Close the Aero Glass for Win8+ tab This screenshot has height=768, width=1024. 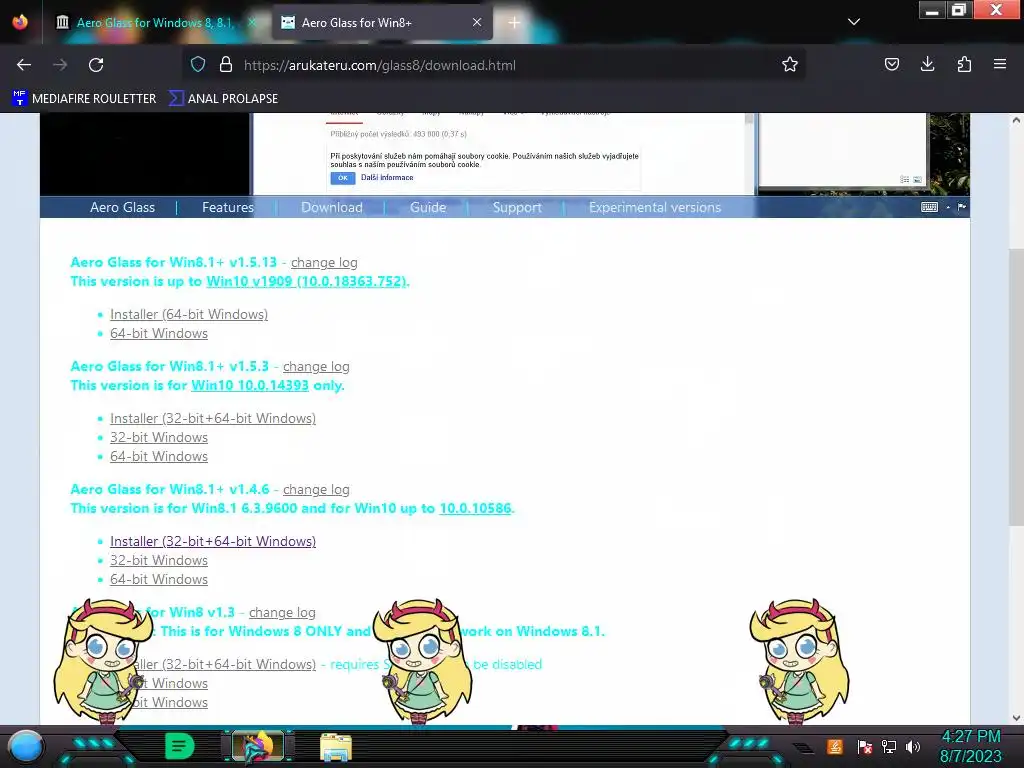point(477,22)
